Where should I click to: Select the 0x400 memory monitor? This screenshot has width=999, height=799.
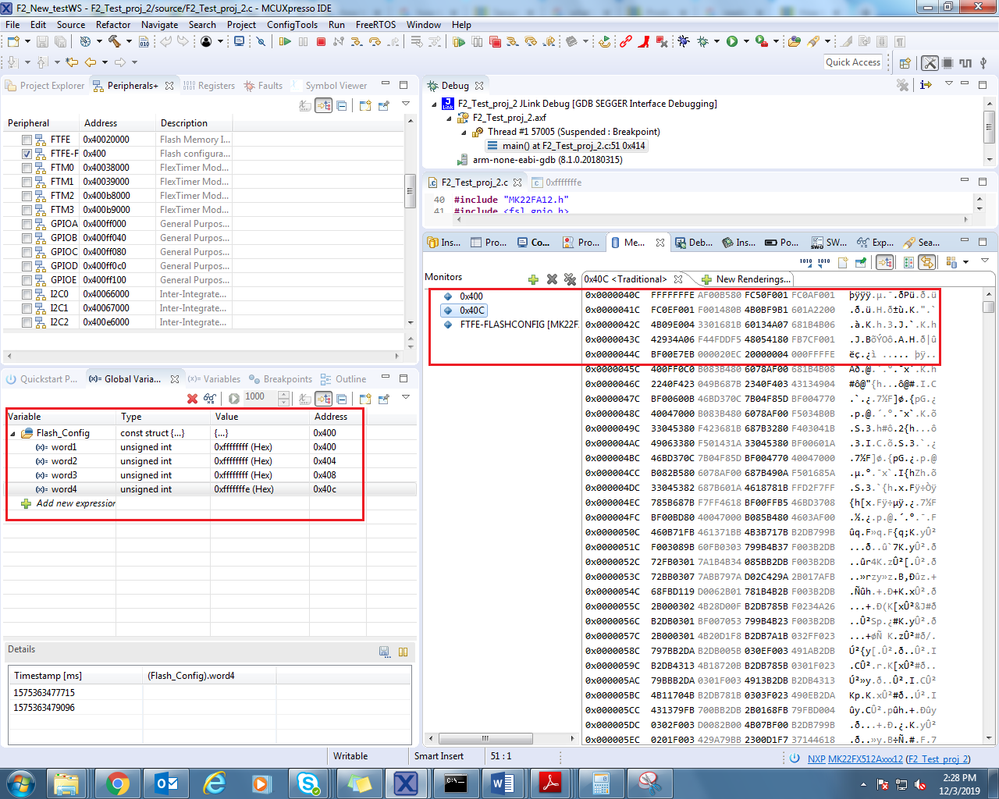point(464,296)
